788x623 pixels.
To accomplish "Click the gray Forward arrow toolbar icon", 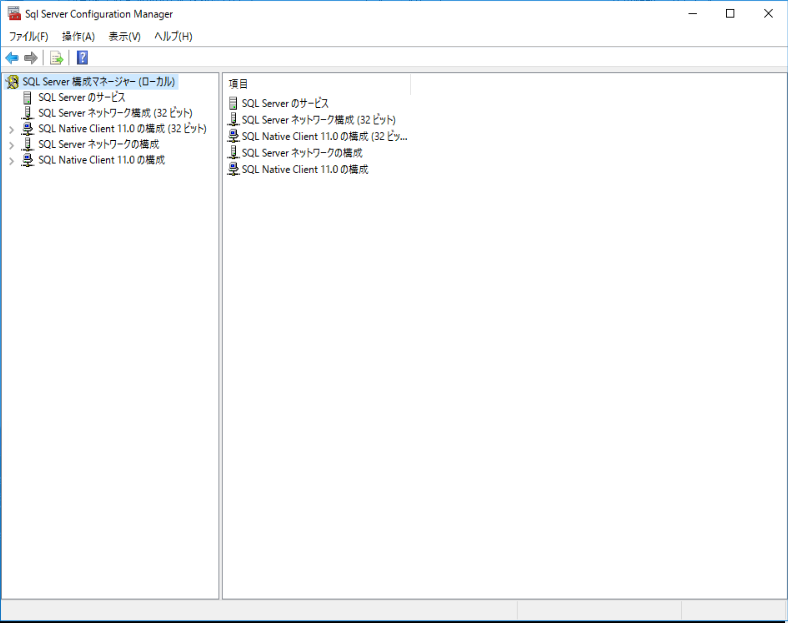I will 31,58.
